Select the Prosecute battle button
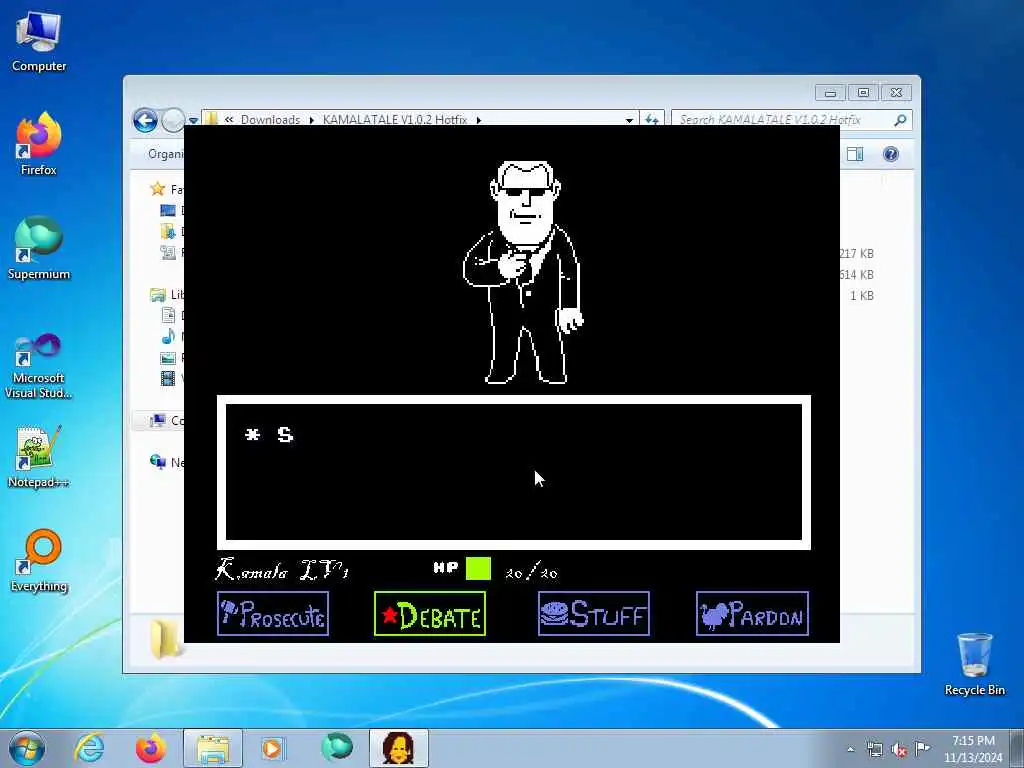 coord(273,613)
